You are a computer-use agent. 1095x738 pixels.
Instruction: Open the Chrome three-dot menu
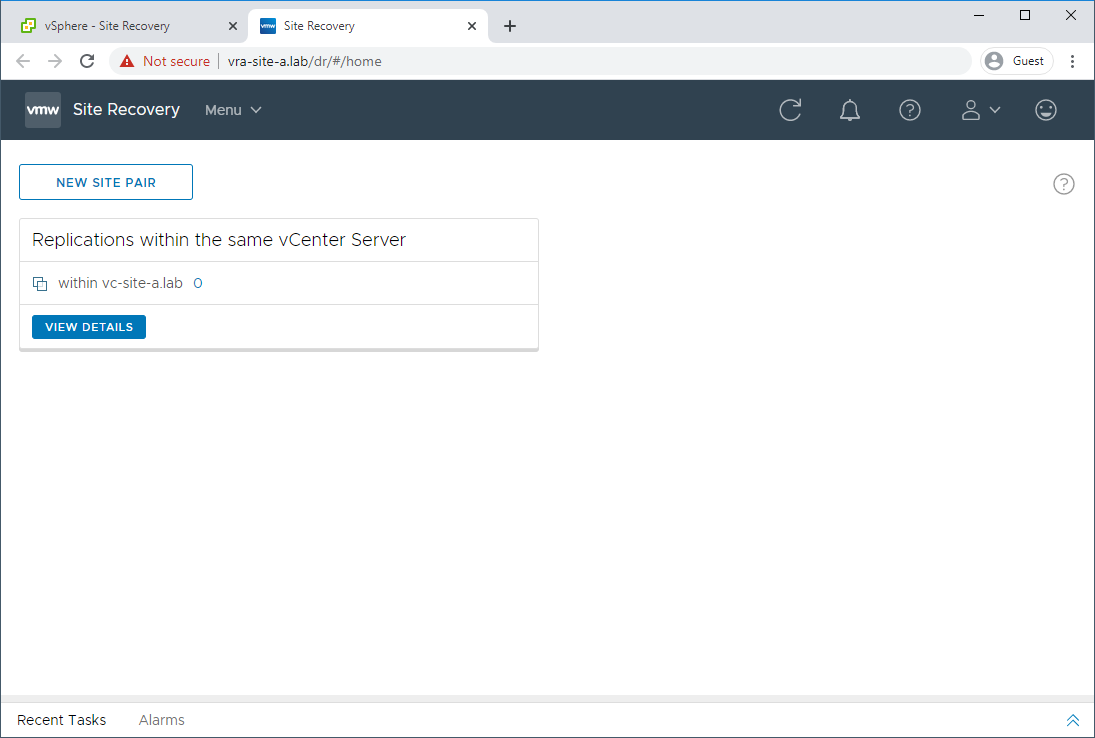[x=1072, y=61]
